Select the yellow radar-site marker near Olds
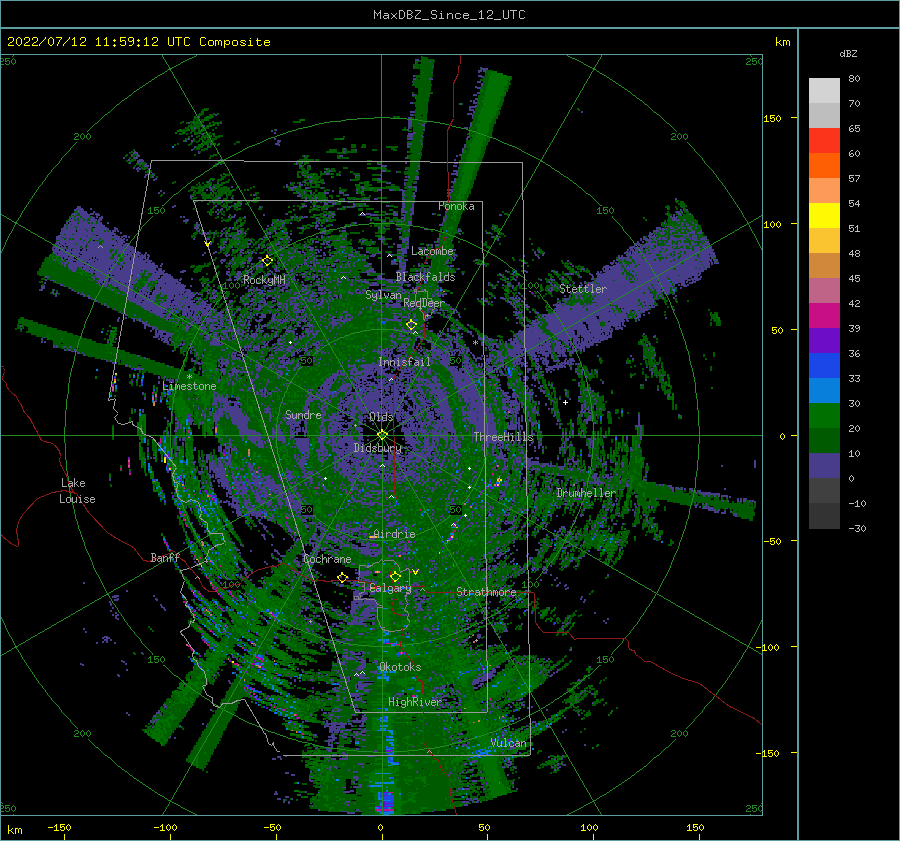Viewport: 900px width, 841px height. coord(382,435)
